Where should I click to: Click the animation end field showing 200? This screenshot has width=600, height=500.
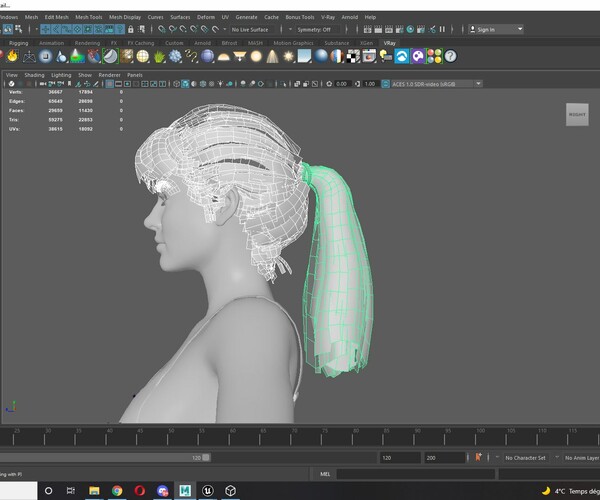pos(444,458)
